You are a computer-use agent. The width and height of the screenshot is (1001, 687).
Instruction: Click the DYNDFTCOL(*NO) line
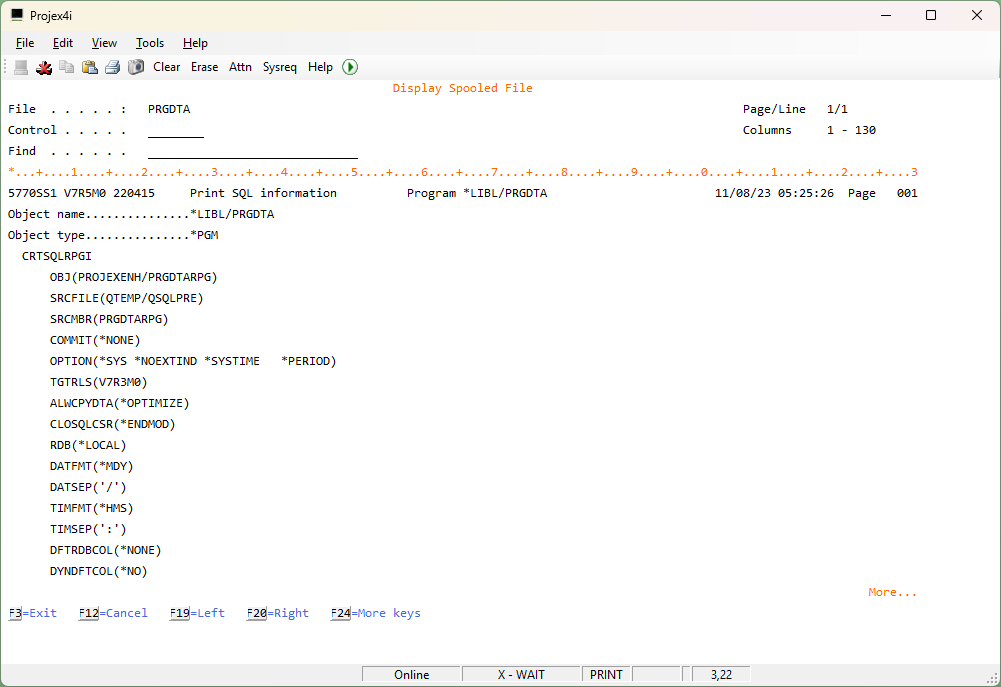(98, 571)
